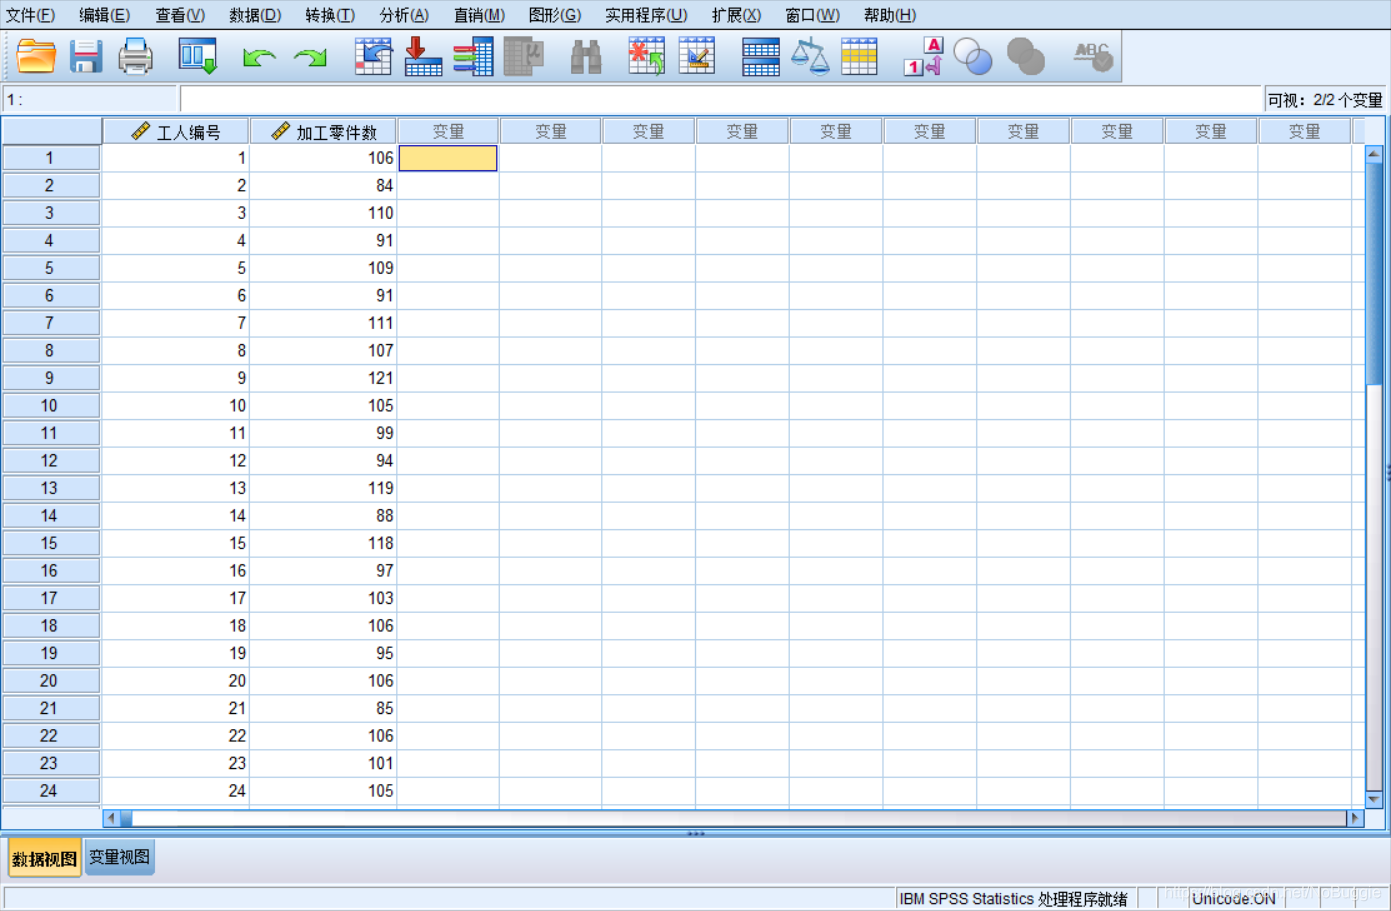Screen dimensions: 1391x911
Task: Open the 窗口(W) menu
Action: (812, 15)
